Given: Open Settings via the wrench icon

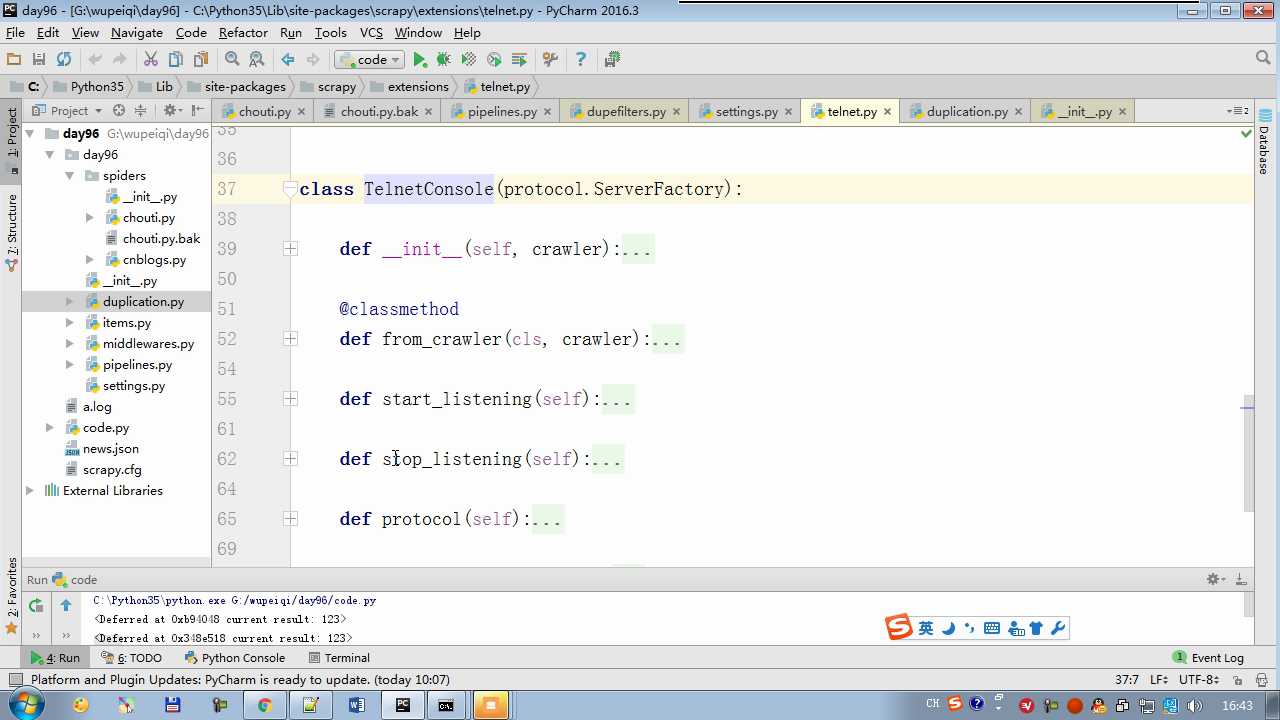Looking at the screenshot, I should [x=550, y=59].
